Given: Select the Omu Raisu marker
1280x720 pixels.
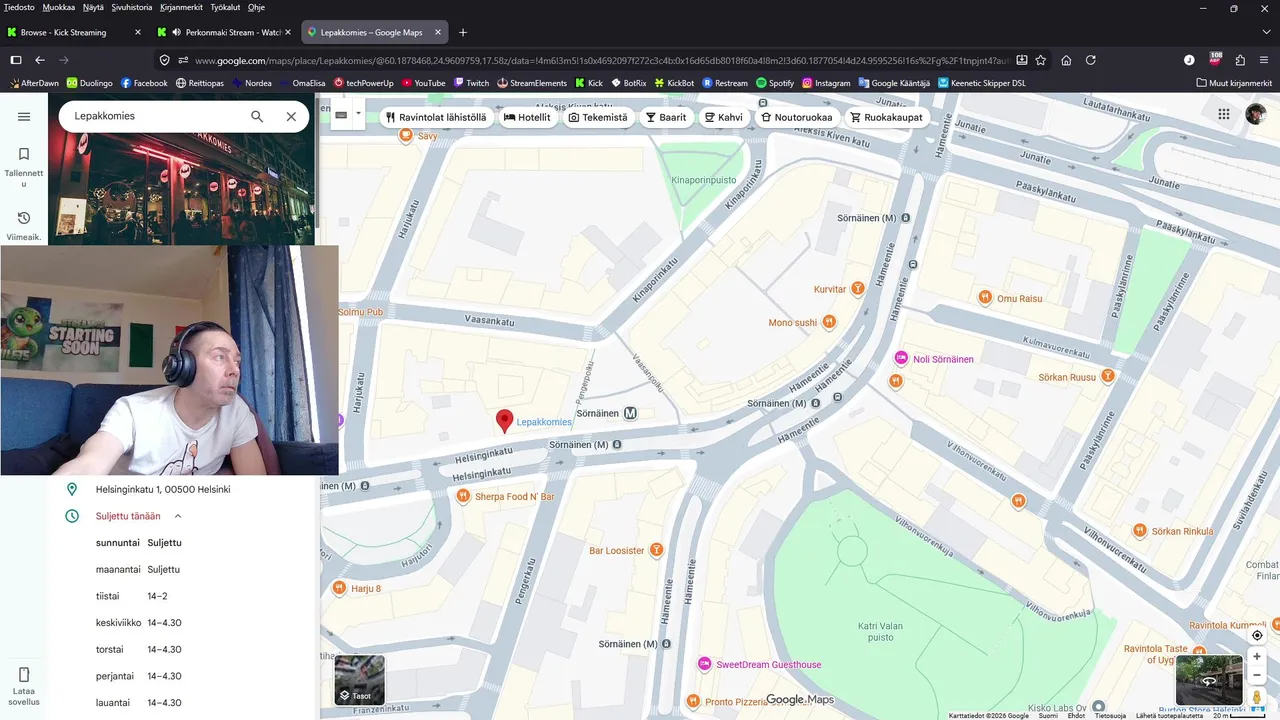Looking at the screenshot, I should coord(985,298).
